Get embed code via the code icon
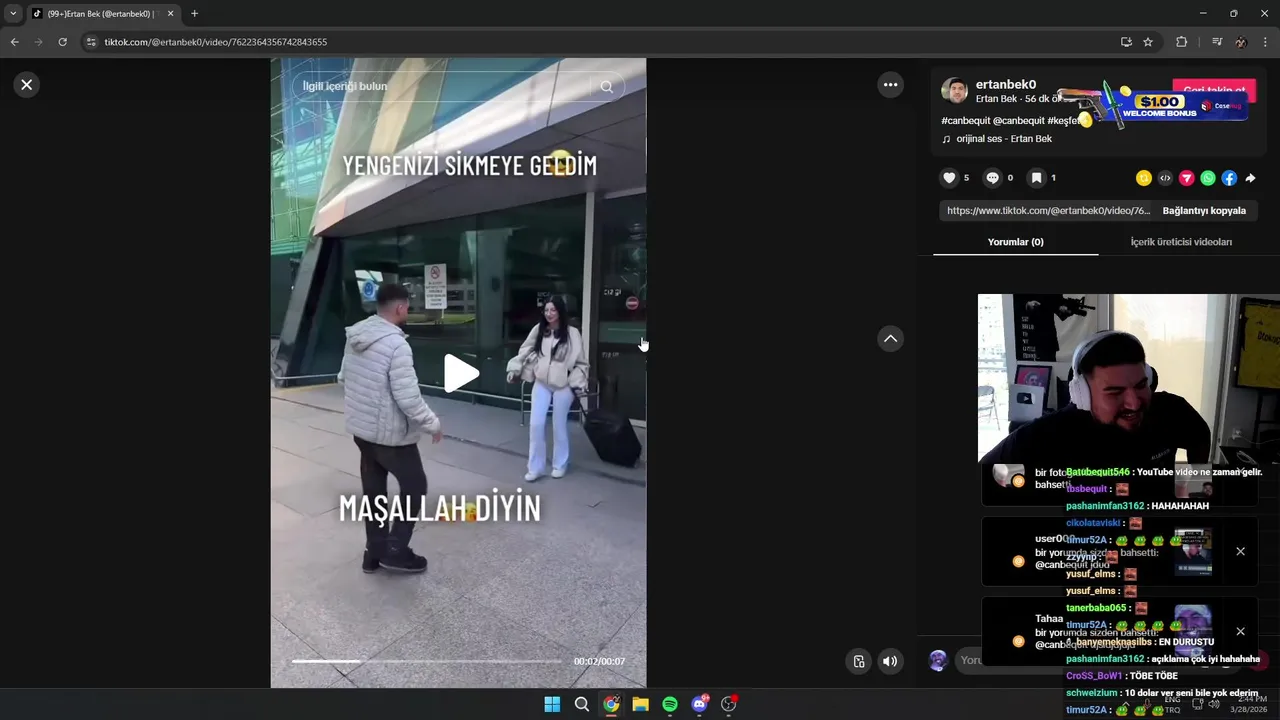This screenshot has height=720, width=1280. (x=1165, y=178)
